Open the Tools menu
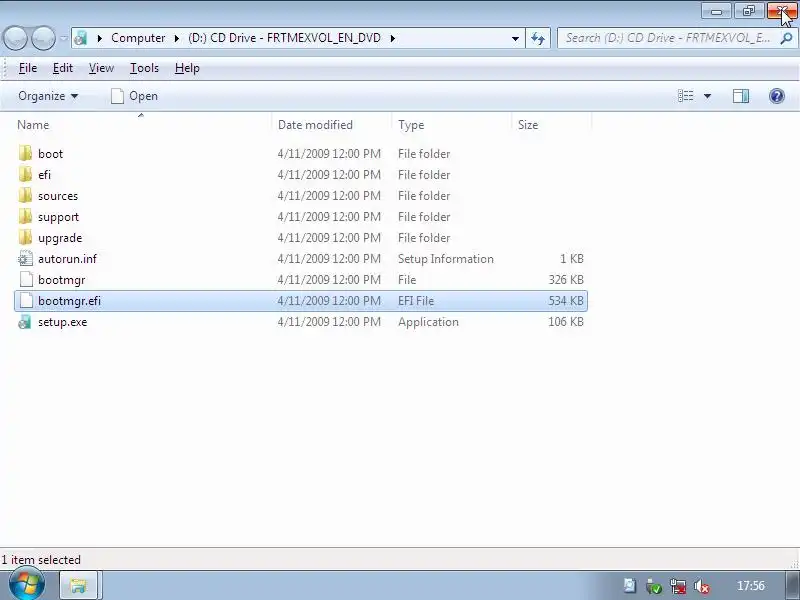 (144, 68)
